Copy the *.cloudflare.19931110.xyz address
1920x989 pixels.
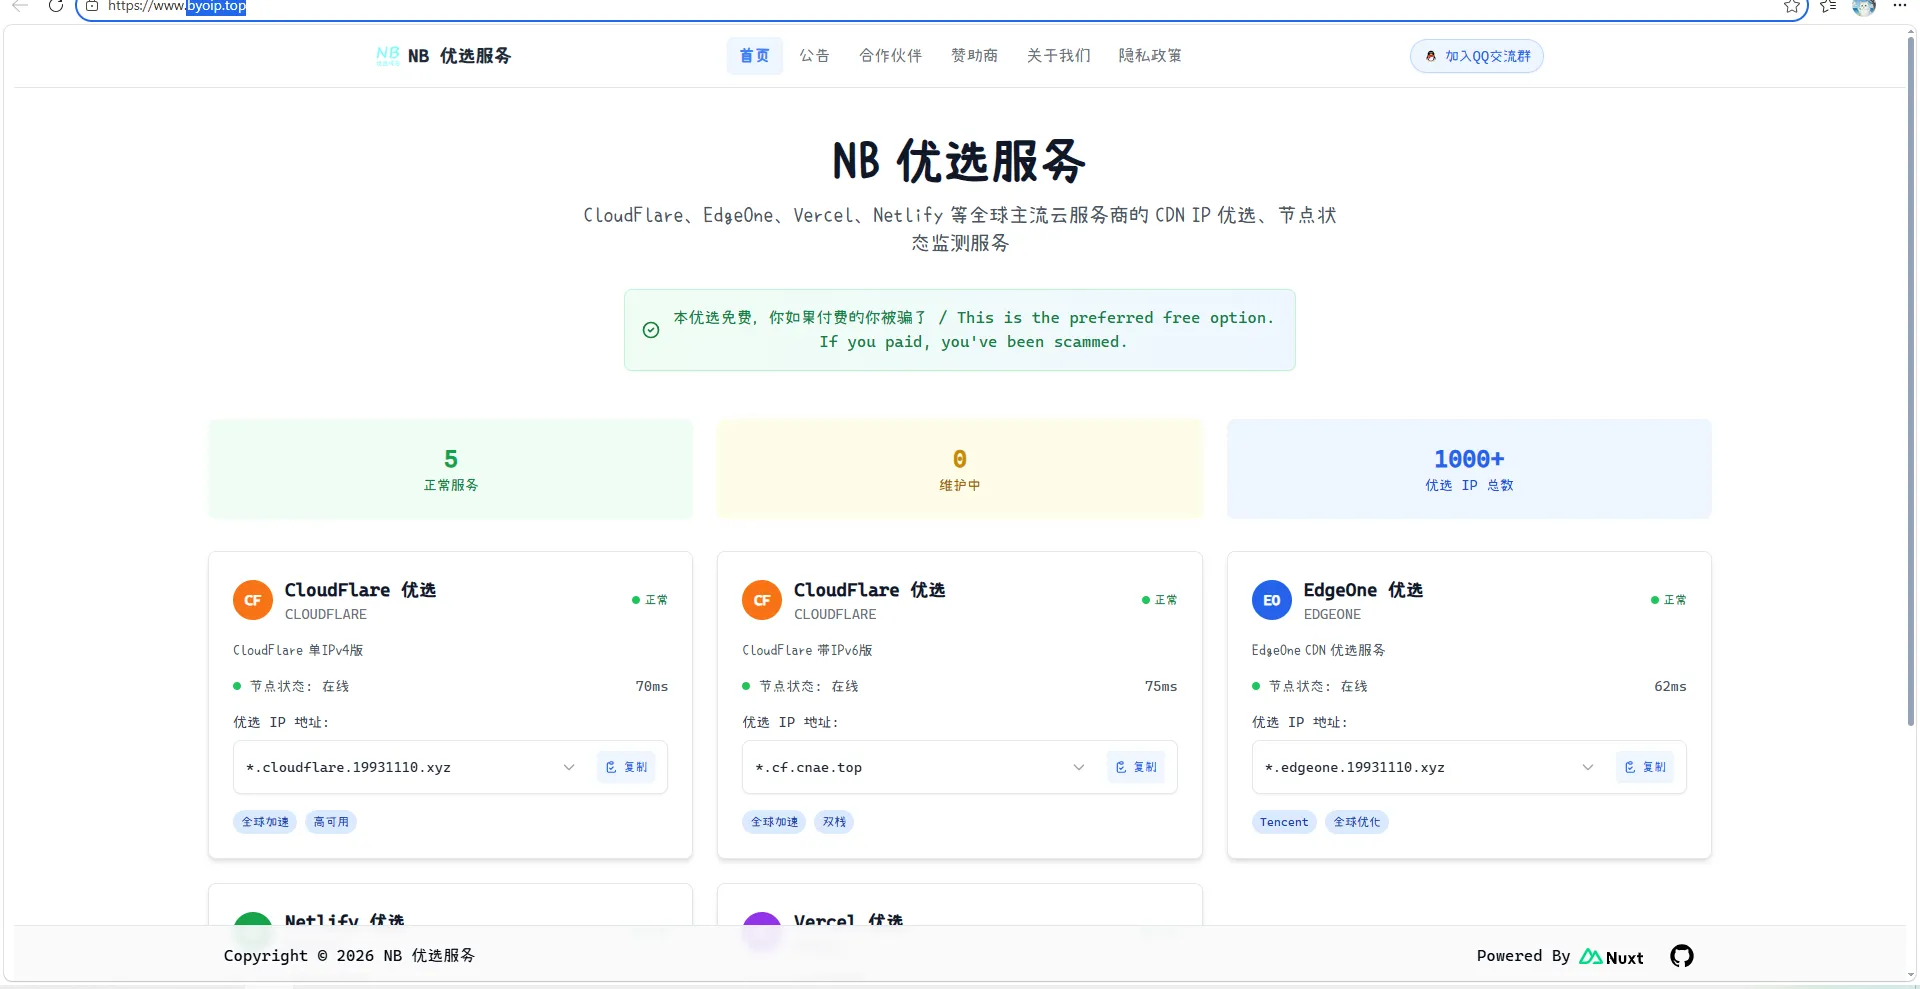pos(626,767)
